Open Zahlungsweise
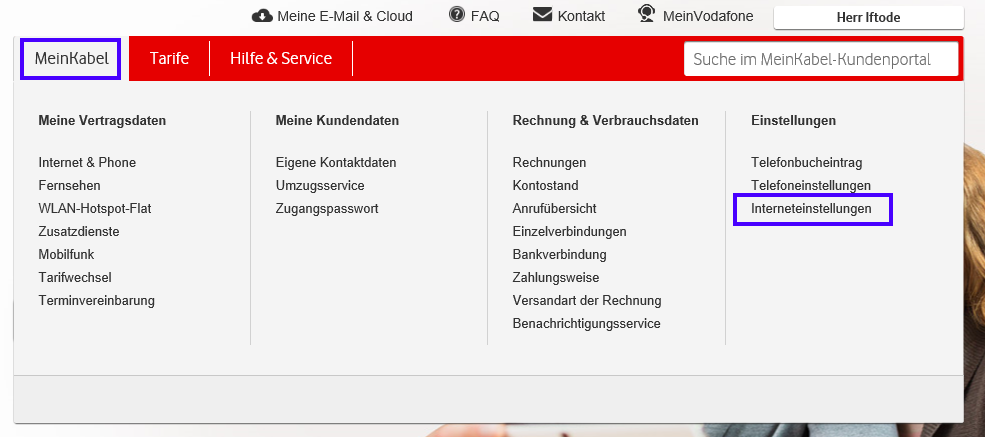The width and height of the screenshot is (985, 437). [555, 278]
